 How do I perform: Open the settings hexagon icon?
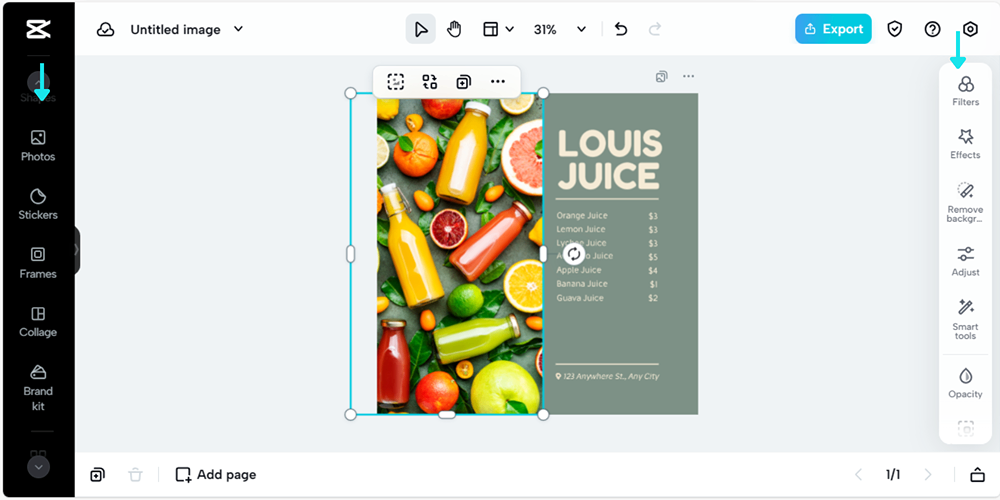coord(970,29)
